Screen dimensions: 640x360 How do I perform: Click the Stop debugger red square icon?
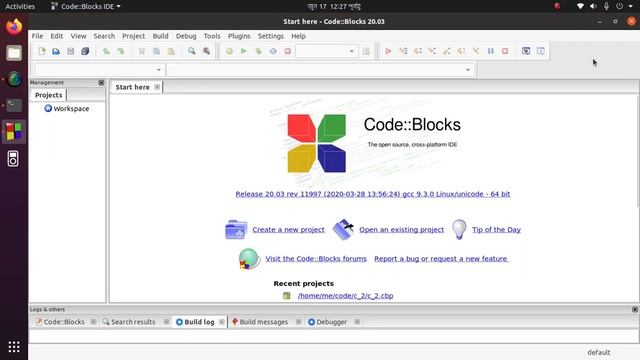coord(505,51)
